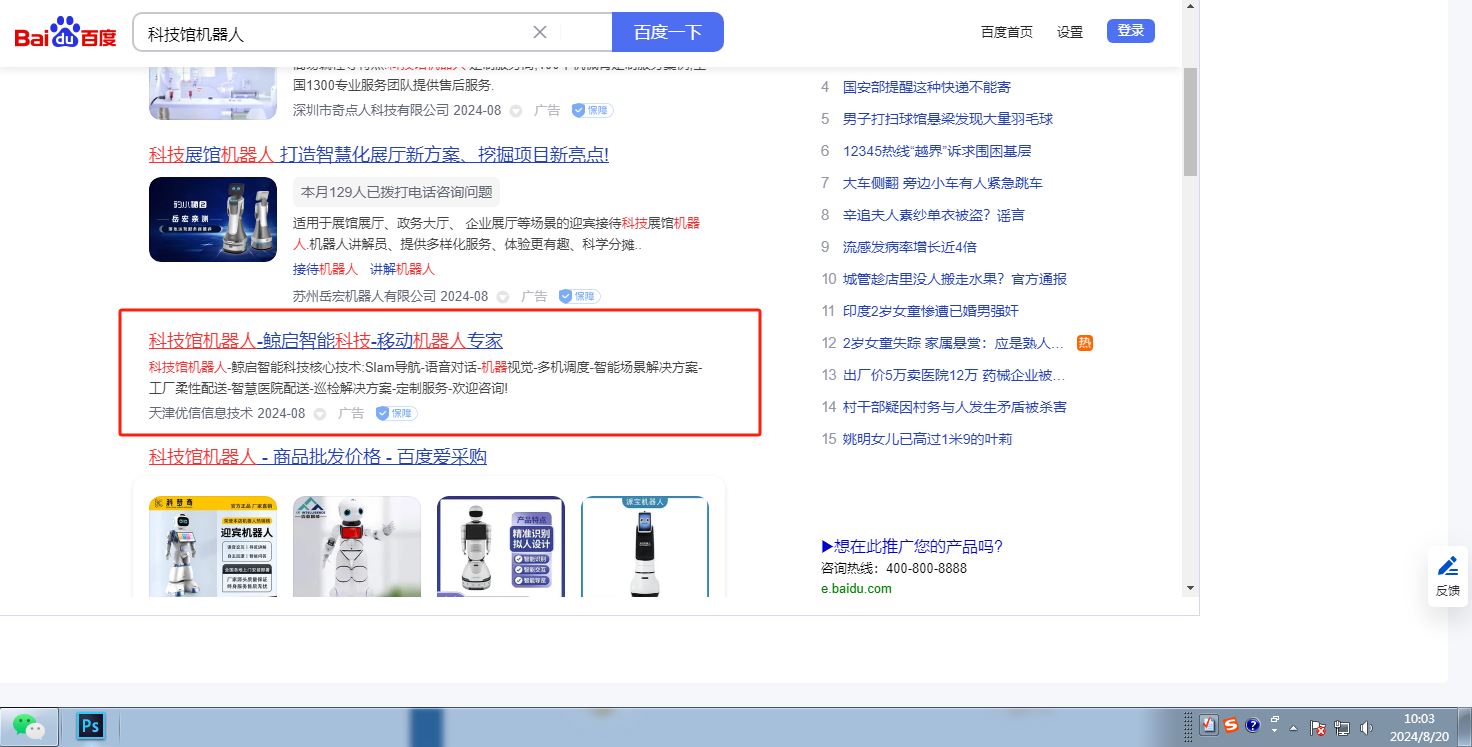Image resolution: width=1472 pixels, height=747 pixels.
Task: Open hot topic 姚明女儿已高过1米9的叶莉
Action: point(928,439)
